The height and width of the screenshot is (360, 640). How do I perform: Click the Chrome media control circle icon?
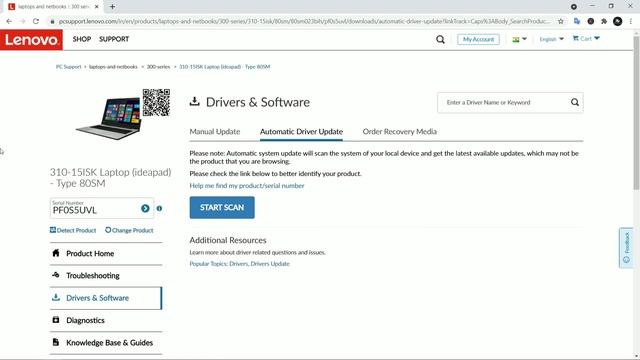point(573,7)
